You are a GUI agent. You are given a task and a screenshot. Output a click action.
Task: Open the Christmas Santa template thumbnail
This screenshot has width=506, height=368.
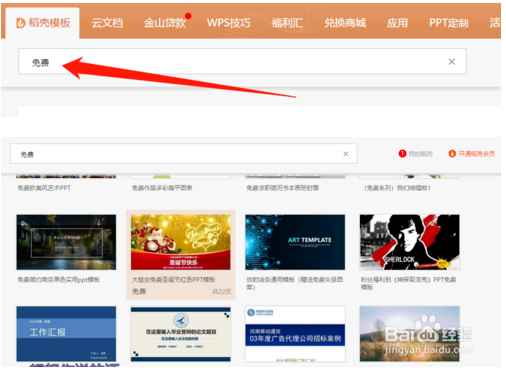pyautogui.click(x=181, y=242)
